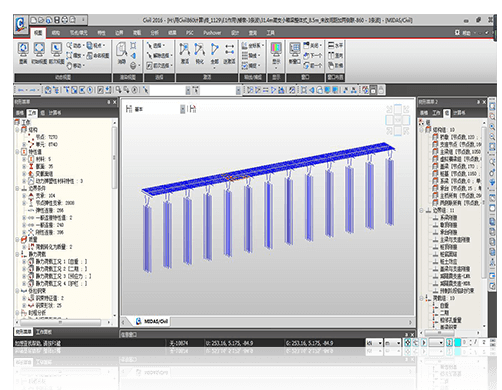The width and height of the screenshot is (502, 390).
Task: Expand the 材料: 5 tree item
Action: [x=24, y=159]
